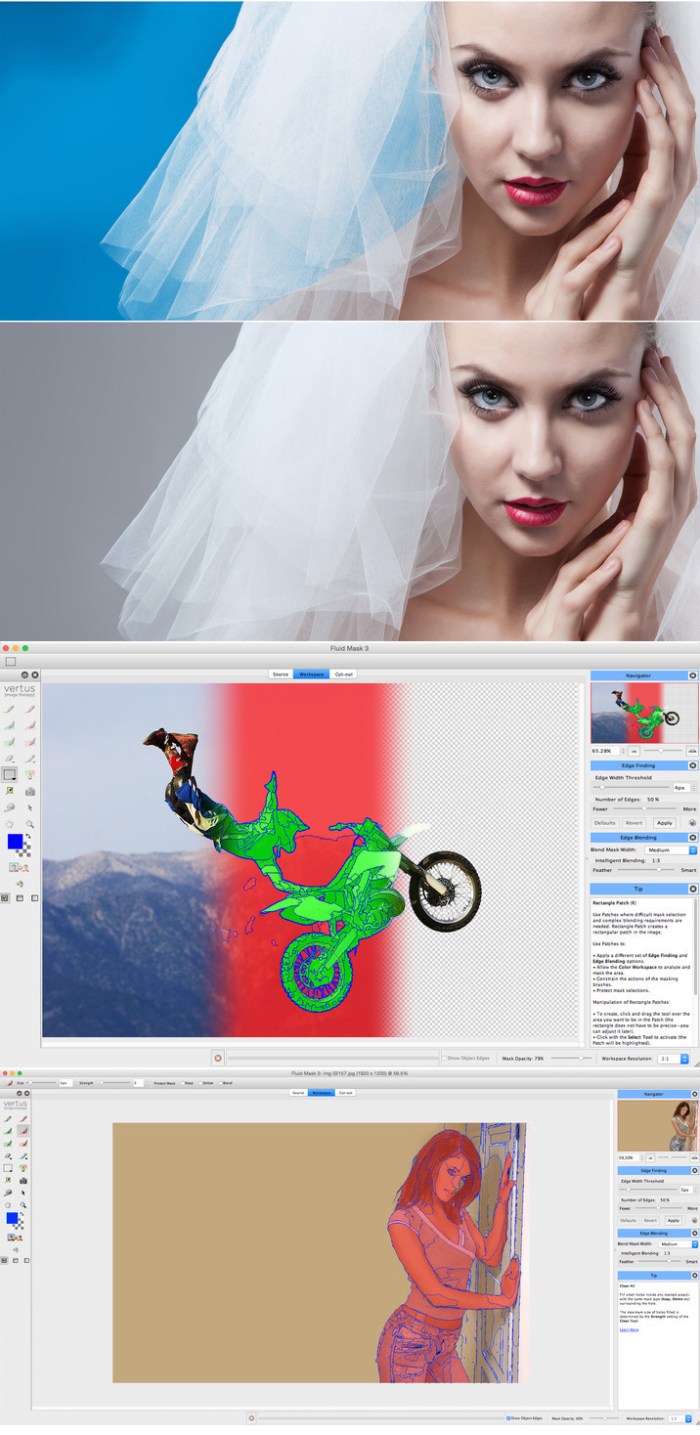
Task: Enable Show Object Edges in motorbike window
Action: point(444,1058)
